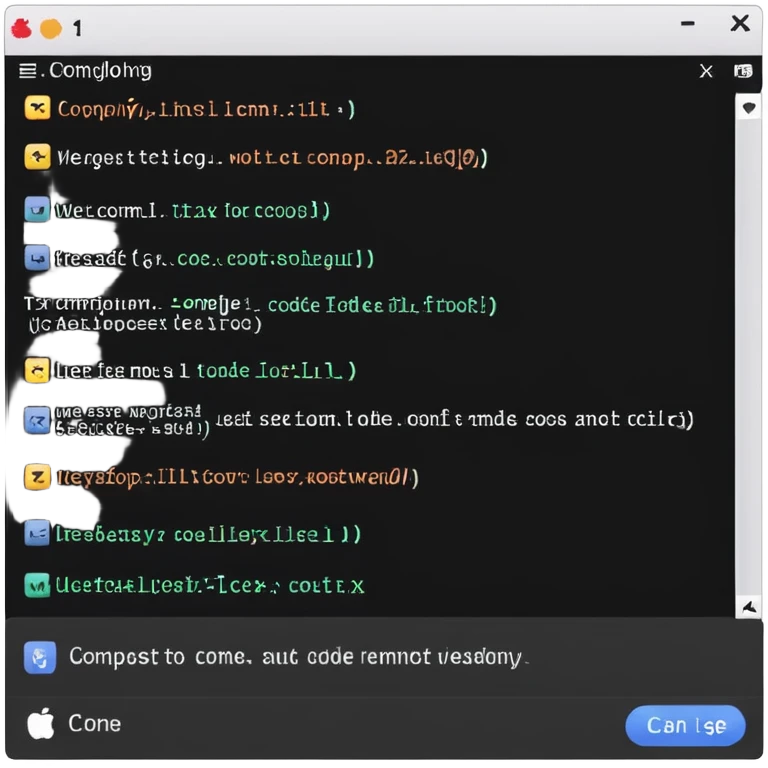Click the scrollbar bottom arrow button
Viewport: 768px width, 768px height.
click(x=748, y=608)
